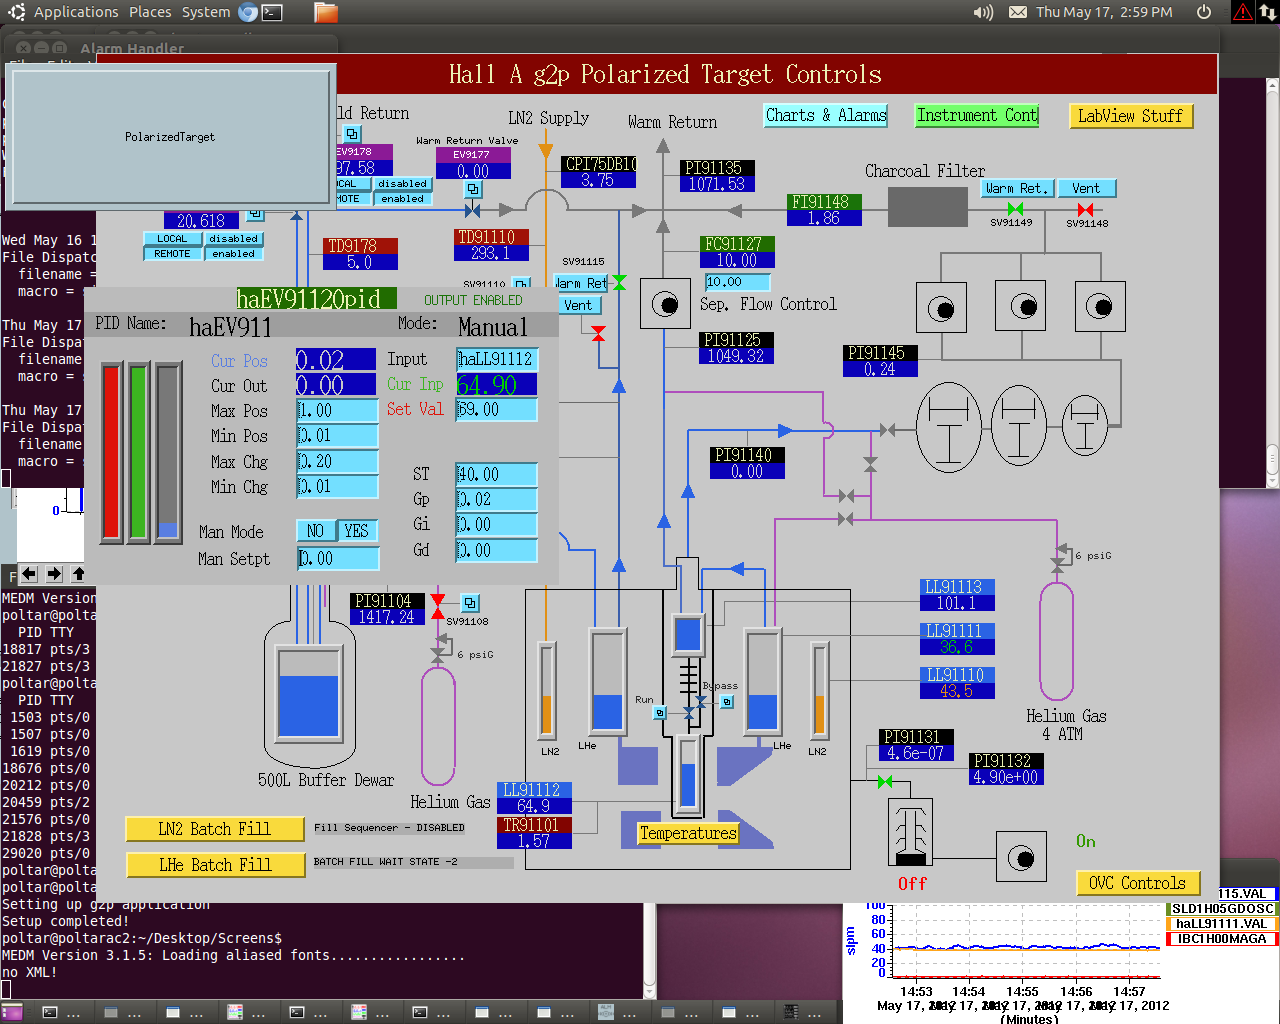Screen dimensions: 1280x1024
Task: Click the clock showing Thu May 17
Action: [x=1104, y=12]
